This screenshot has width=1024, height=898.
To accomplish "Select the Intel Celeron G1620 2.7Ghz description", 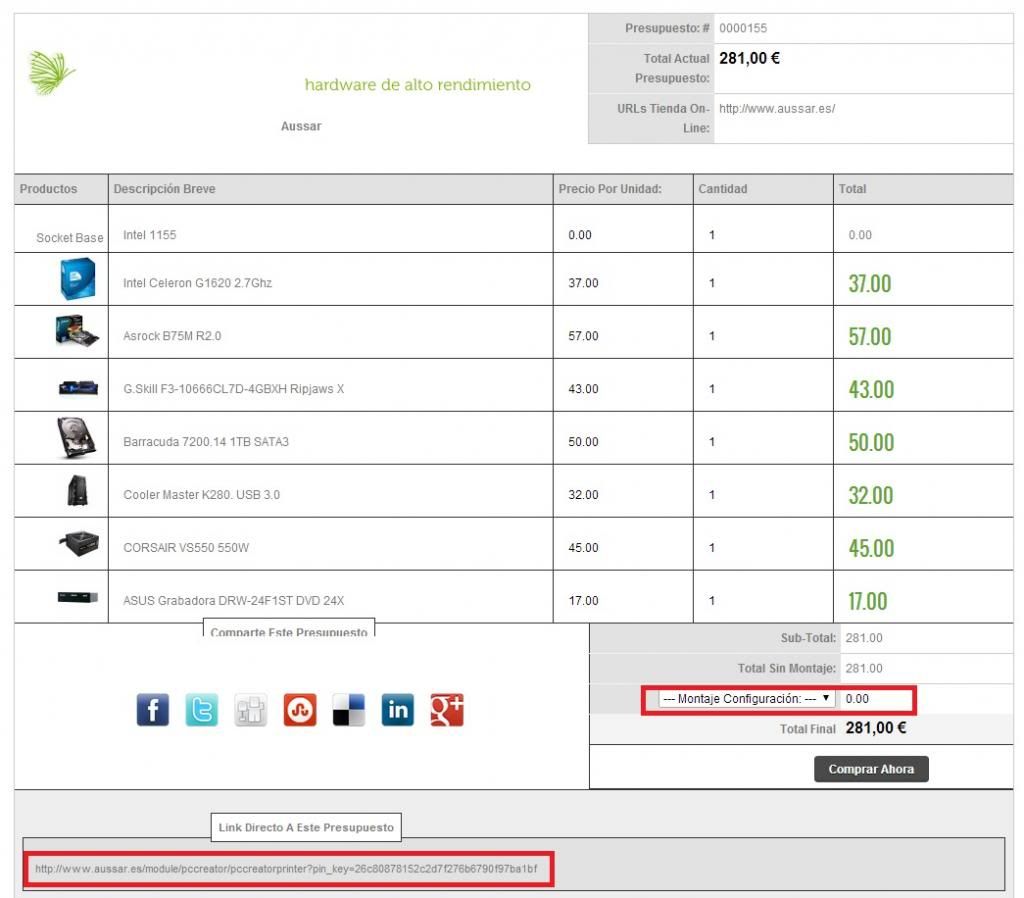I will tap(197, 283).
